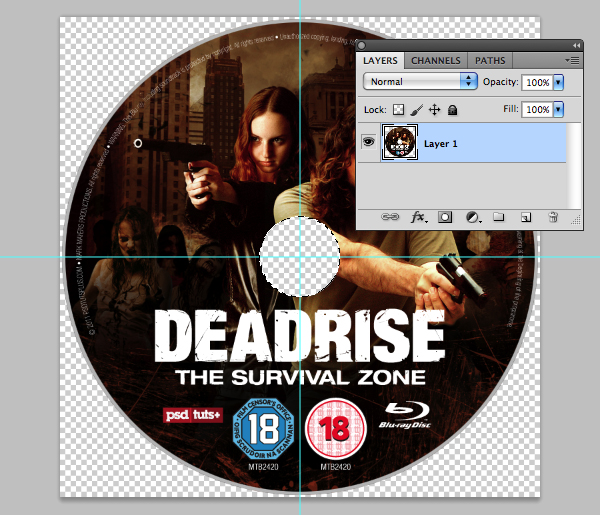
Task: Click the Fill 100% input field
Action: click(x=537, y=109)
